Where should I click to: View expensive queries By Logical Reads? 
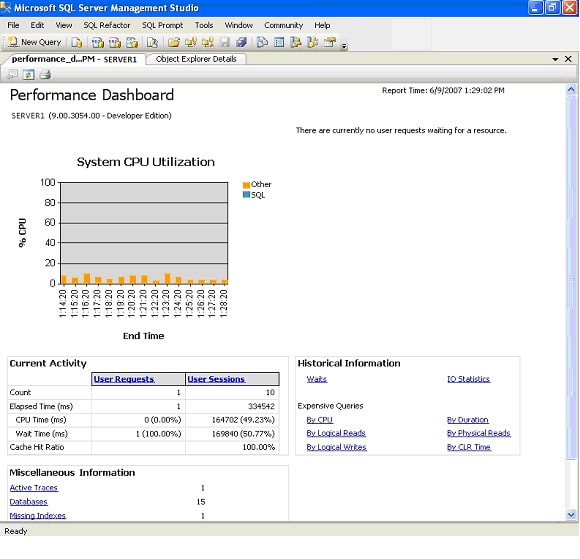pos(336,433)
